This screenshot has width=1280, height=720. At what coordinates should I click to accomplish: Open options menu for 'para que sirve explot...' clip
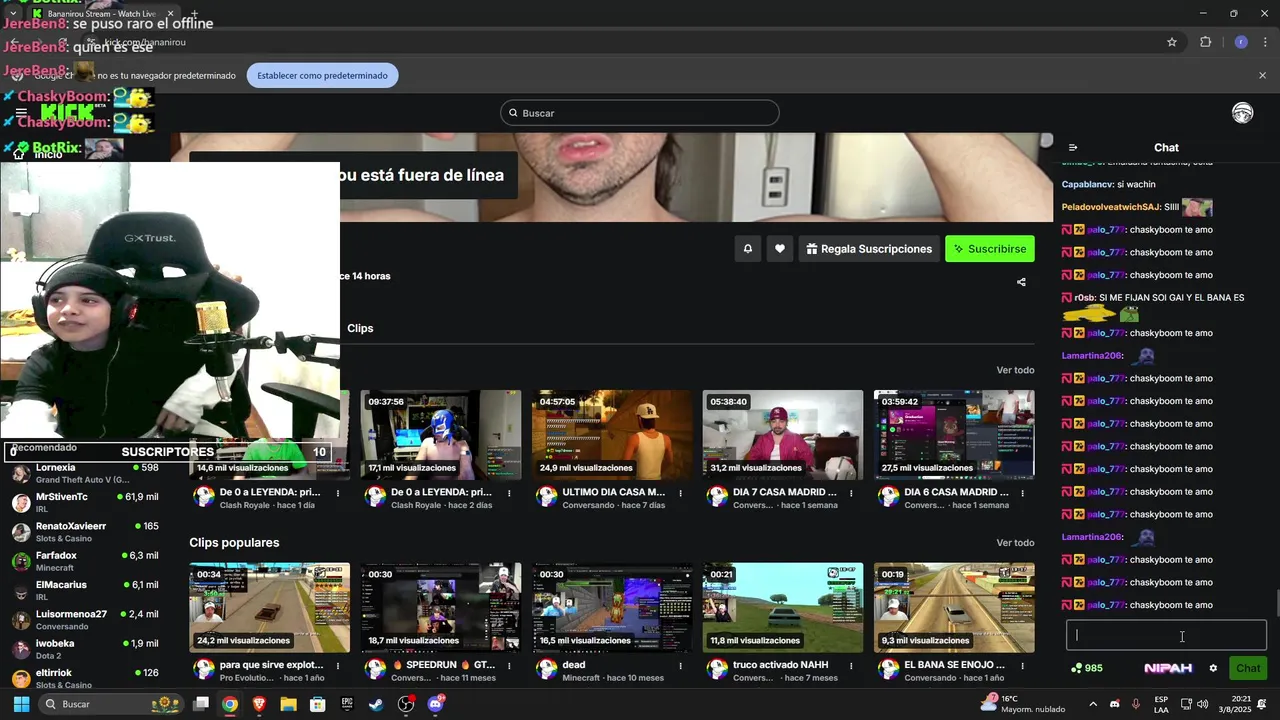338,665
